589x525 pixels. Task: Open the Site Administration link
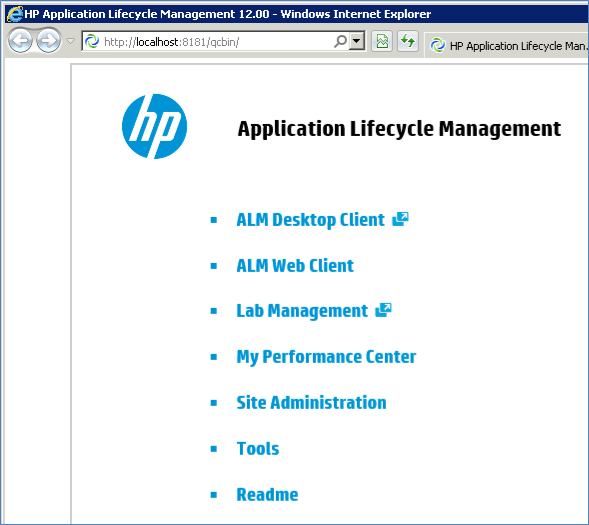click(x=311, y=403)
